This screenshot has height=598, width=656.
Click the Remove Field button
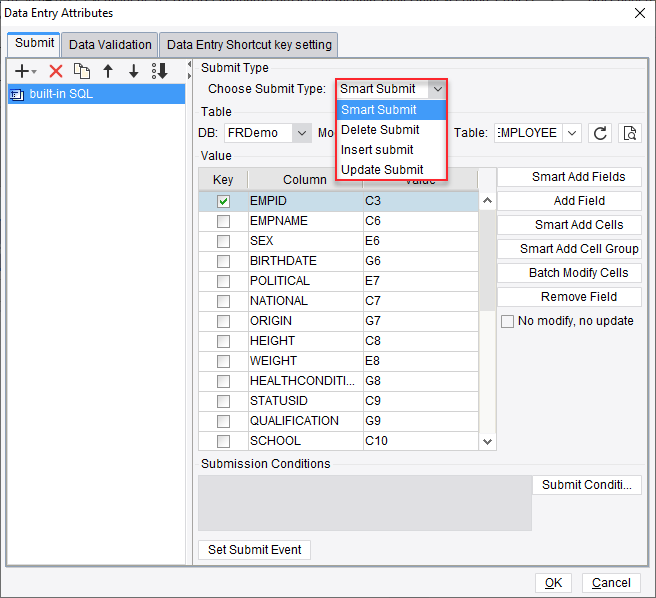point(569,297)
